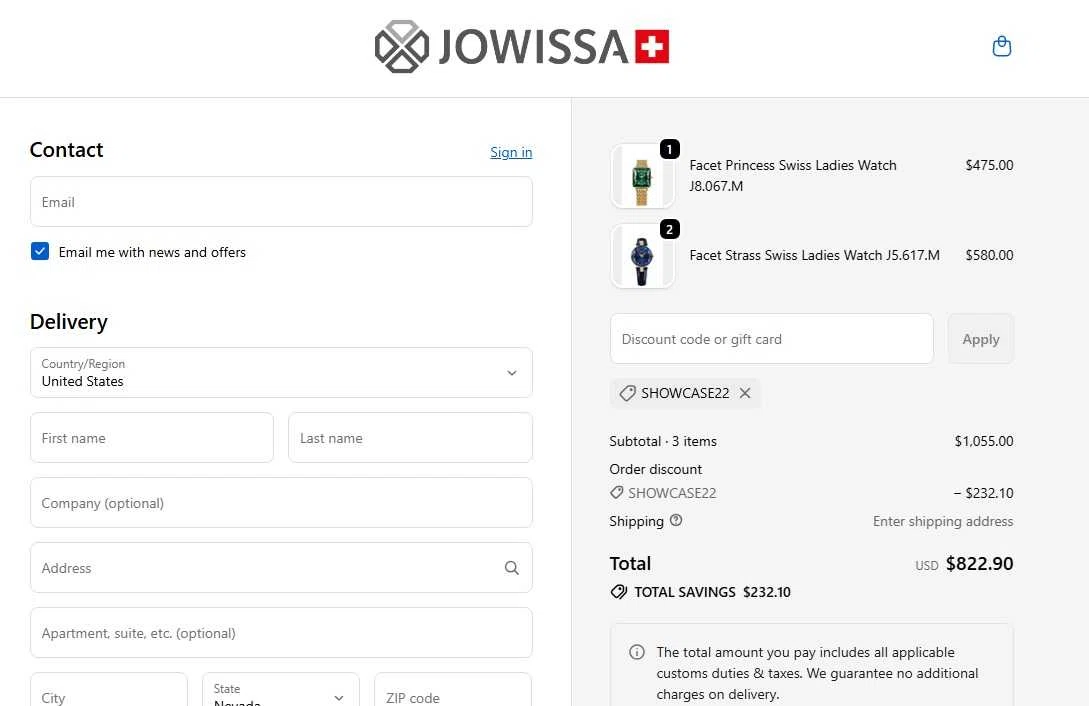Click the $580.00 price
The width and height of the screenshot is (1089, 706).
point(989,255)
